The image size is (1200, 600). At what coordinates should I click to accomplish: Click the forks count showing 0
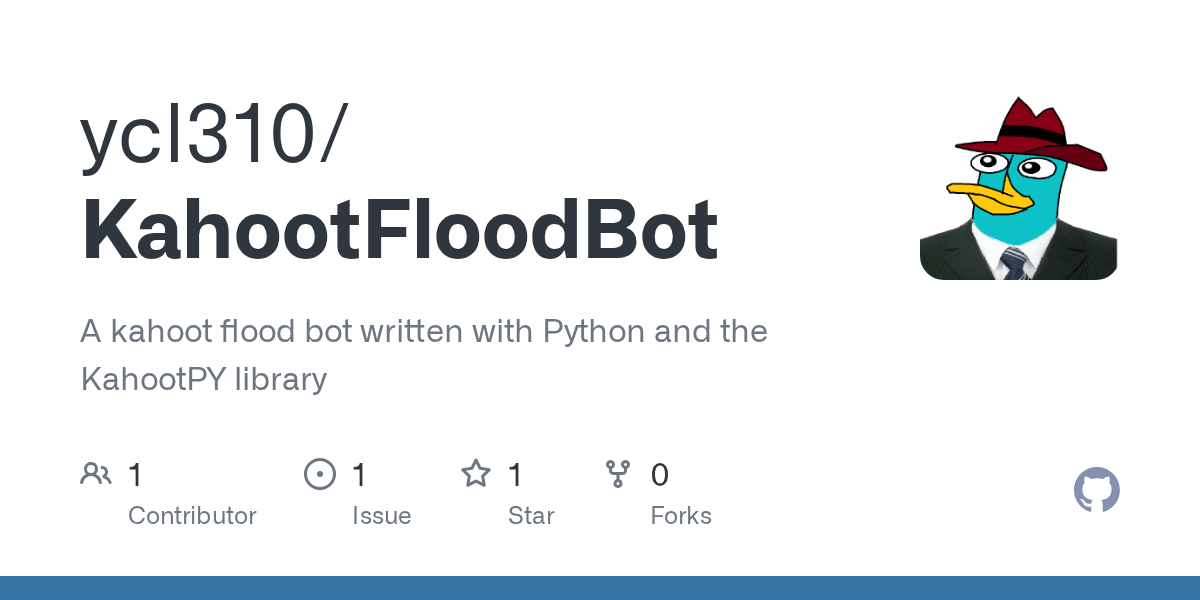pos(660,474)
